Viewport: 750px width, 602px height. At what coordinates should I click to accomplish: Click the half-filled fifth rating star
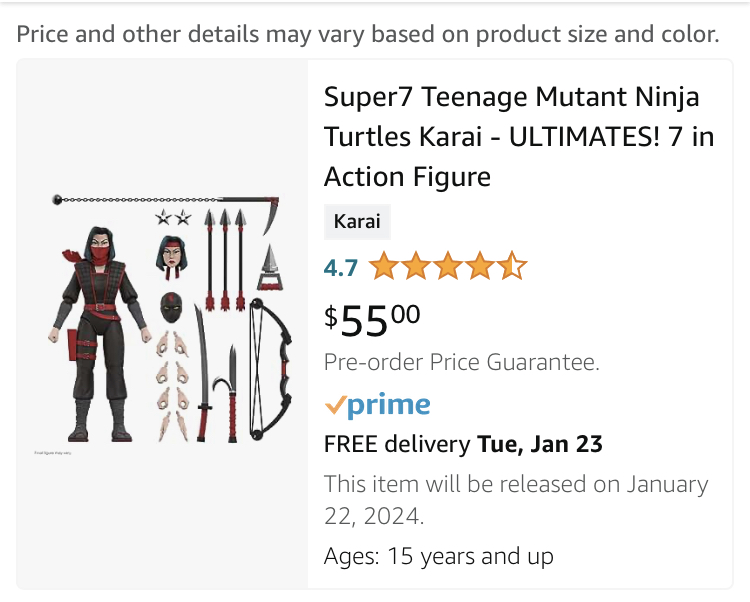tap(512, 267)
